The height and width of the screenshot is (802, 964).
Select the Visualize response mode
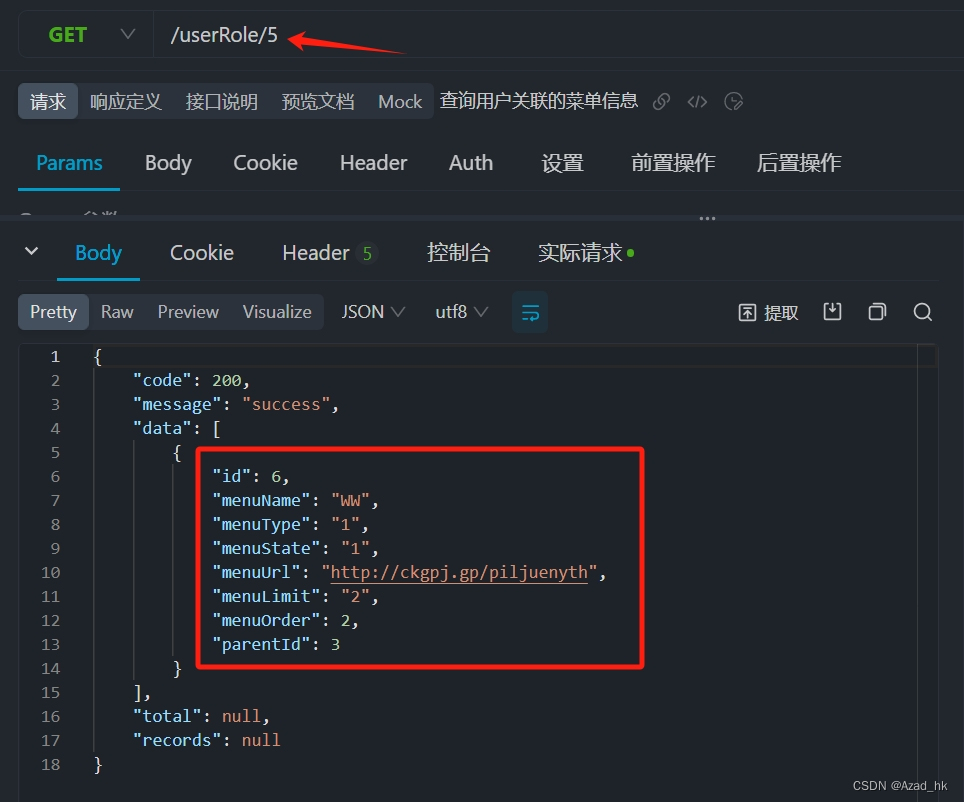pos(276,311)
